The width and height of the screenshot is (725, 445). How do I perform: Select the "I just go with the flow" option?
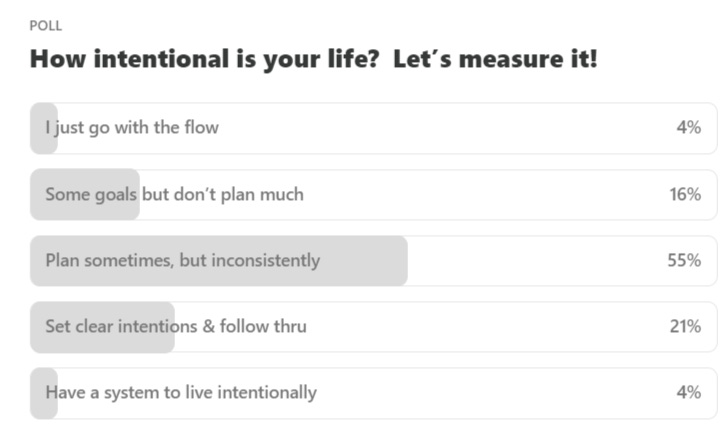pyautogui.click(x=374, y=128)
